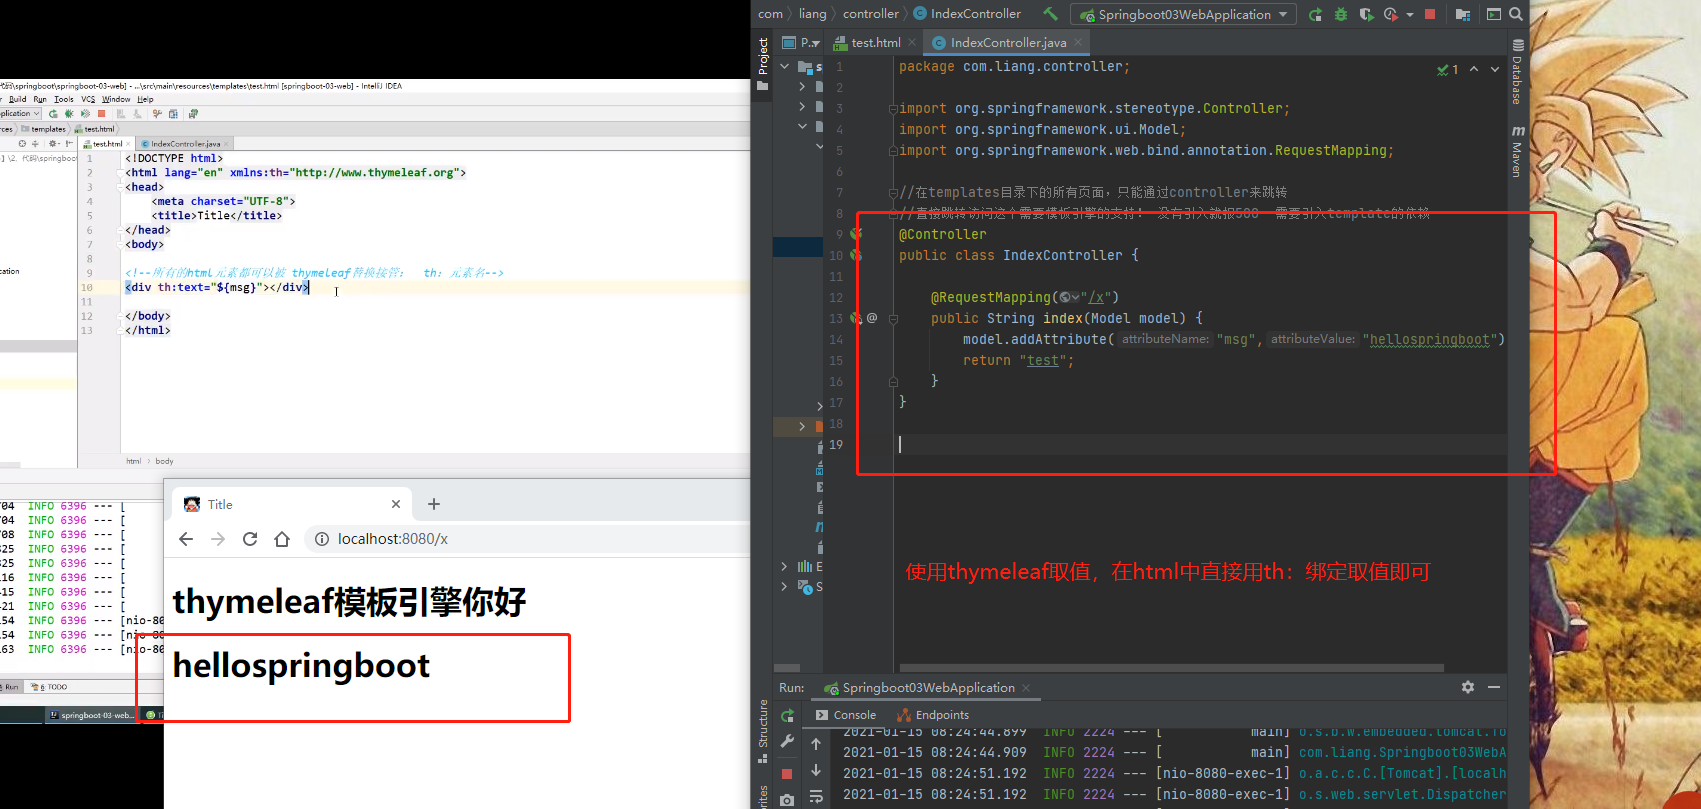
Task: Click Spring bean gutter icon beside @Controller
Action: point(856,234)
